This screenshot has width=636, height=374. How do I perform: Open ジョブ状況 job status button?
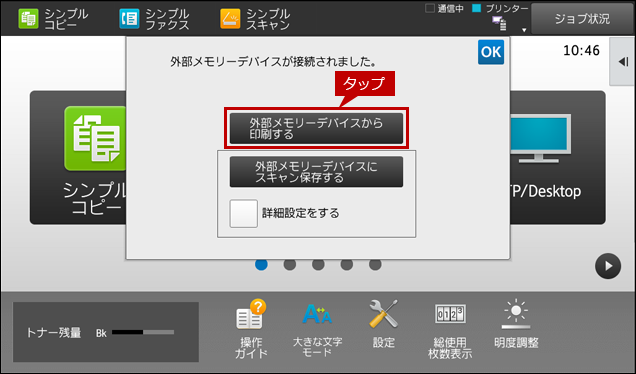point(582,19)
